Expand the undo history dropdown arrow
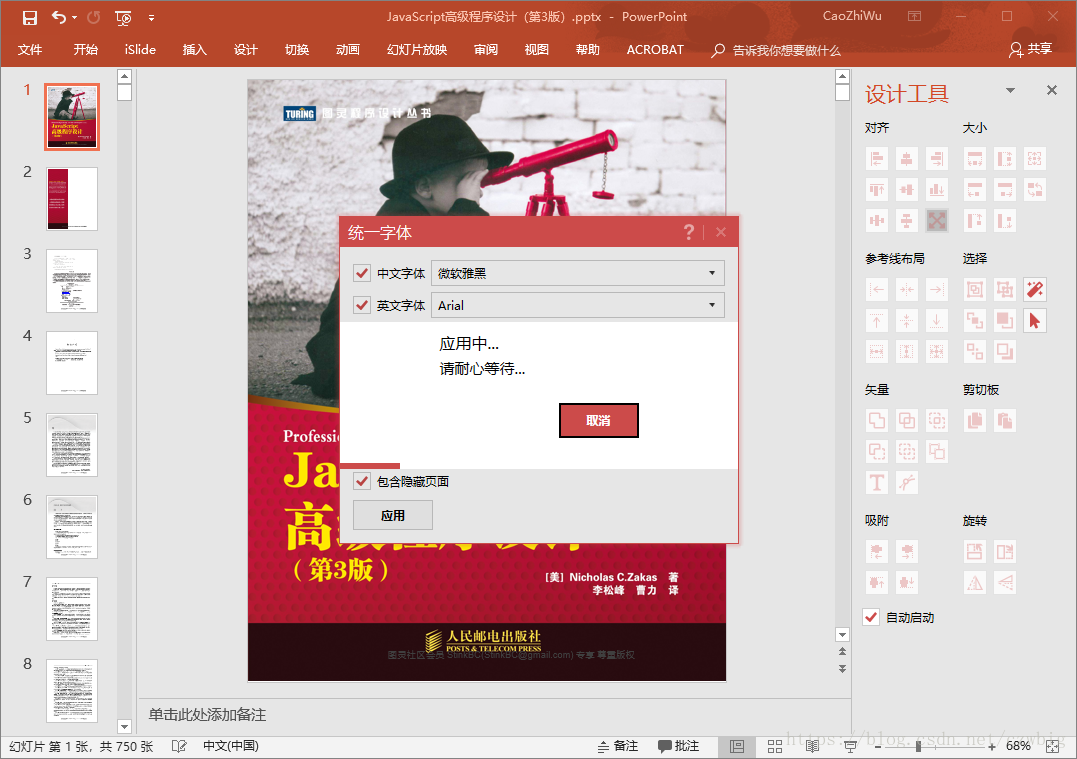The height and width of the screenshot is (759, 1077). pos(74,18)
